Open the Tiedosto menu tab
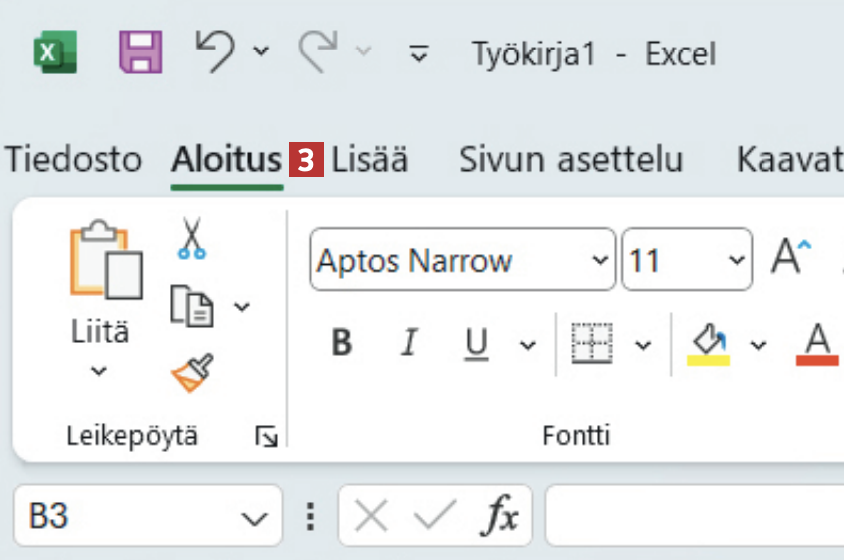 coord(74,160)
